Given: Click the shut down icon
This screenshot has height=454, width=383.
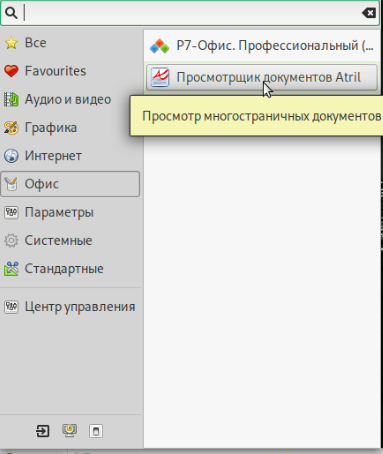Looking at the screenshot, I should pos(96,431).
